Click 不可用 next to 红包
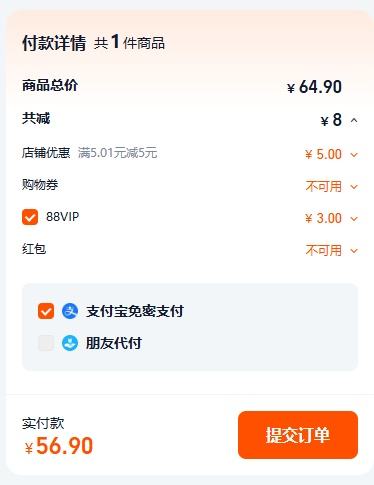 [x=324, y=250]
